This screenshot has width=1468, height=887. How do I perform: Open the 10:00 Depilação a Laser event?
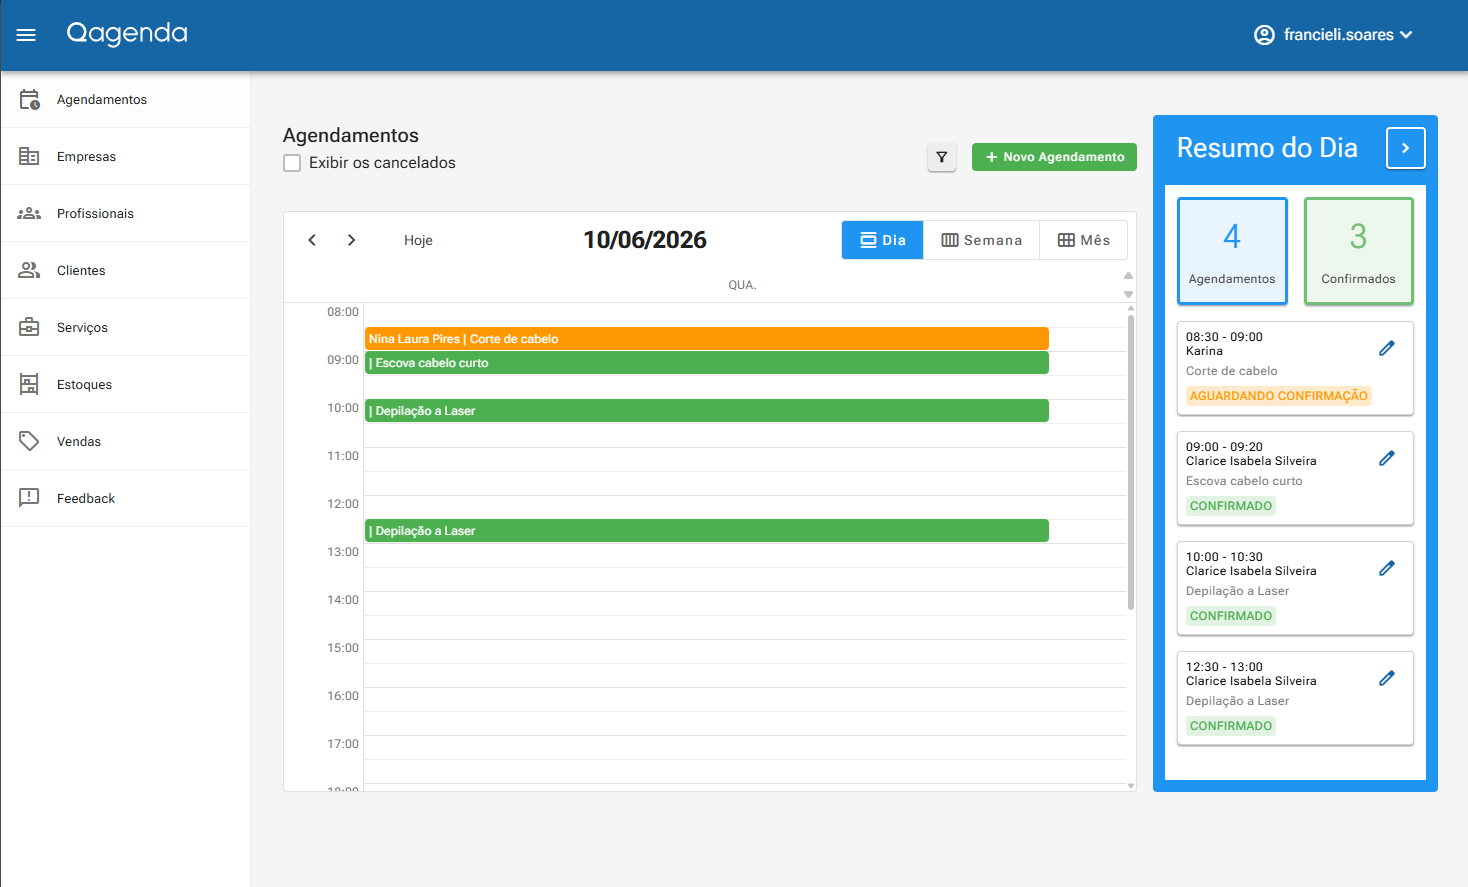coord(707,411)
